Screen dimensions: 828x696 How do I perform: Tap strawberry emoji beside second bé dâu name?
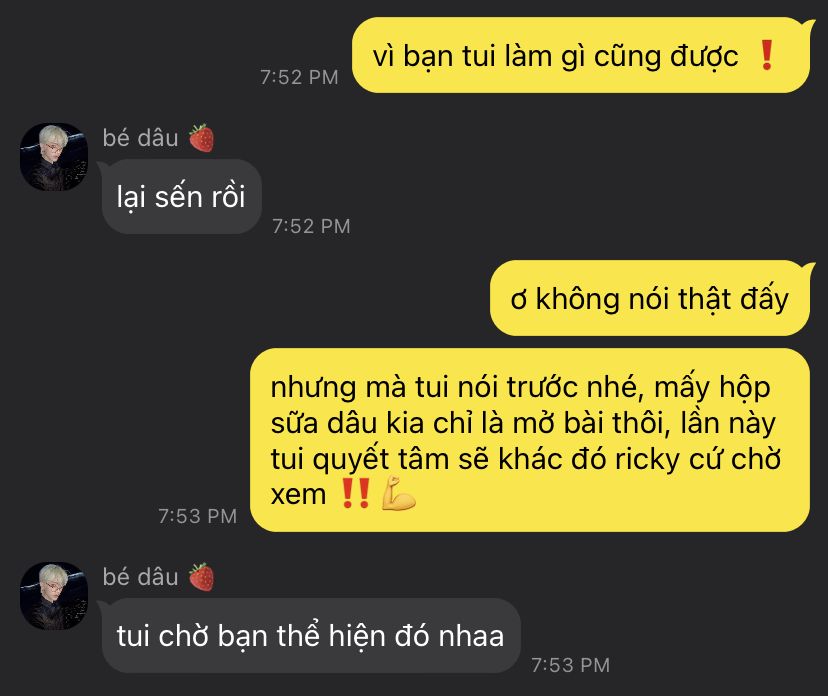click(202, 577)
